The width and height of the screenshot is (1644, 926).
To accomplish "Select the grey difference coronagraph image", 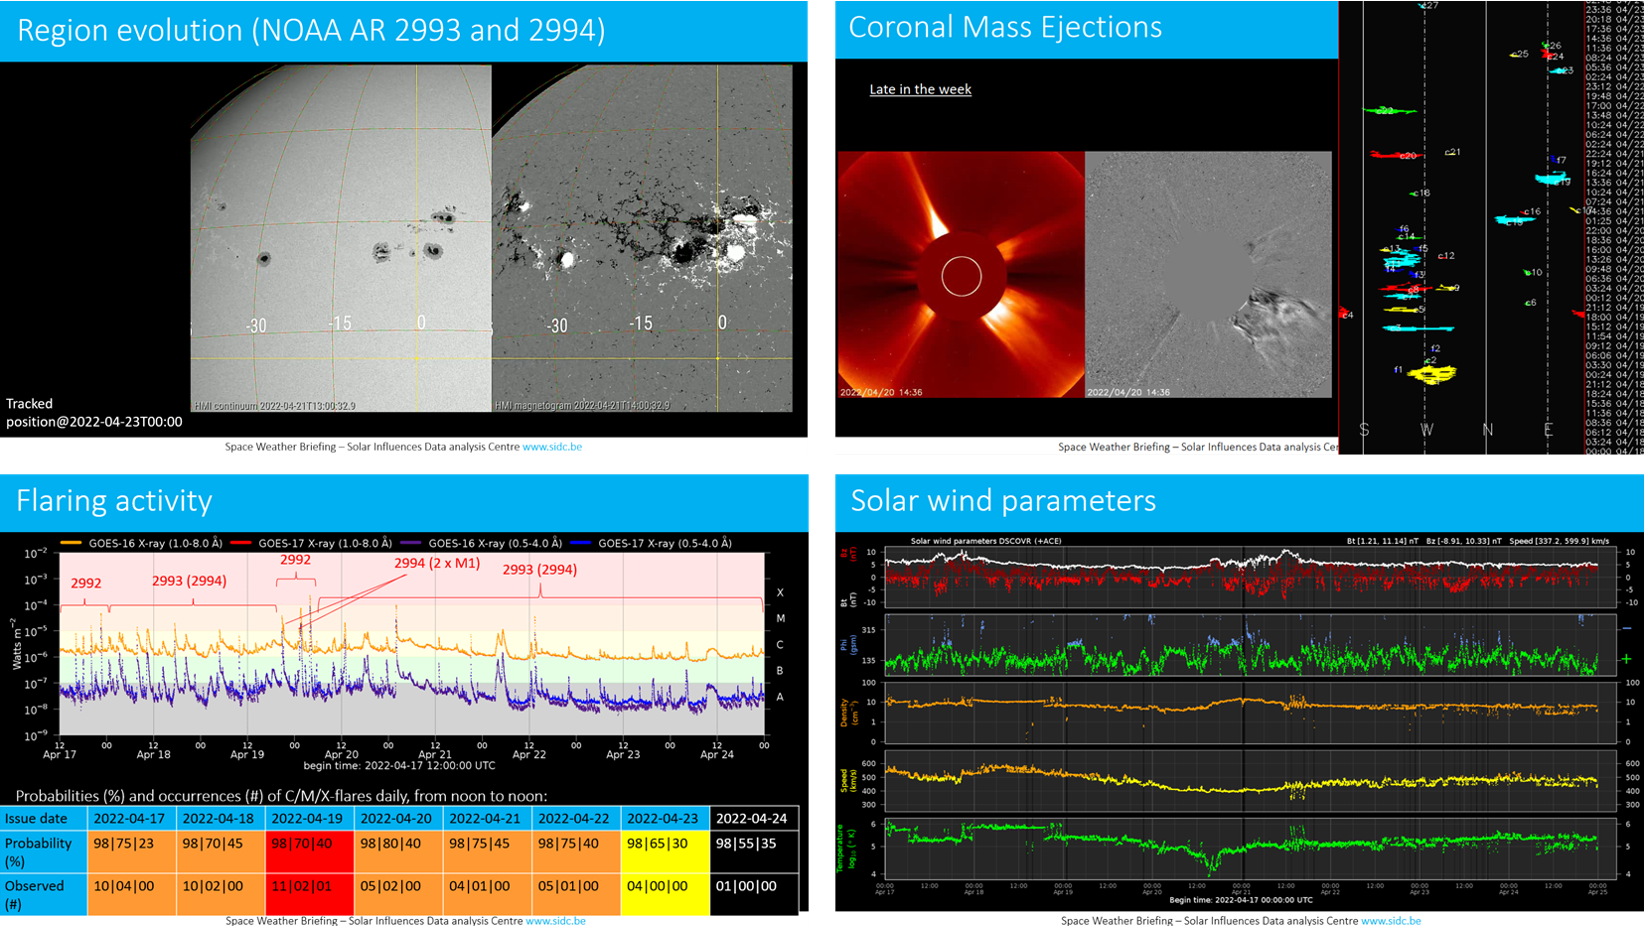I will tap(1208, 275).
